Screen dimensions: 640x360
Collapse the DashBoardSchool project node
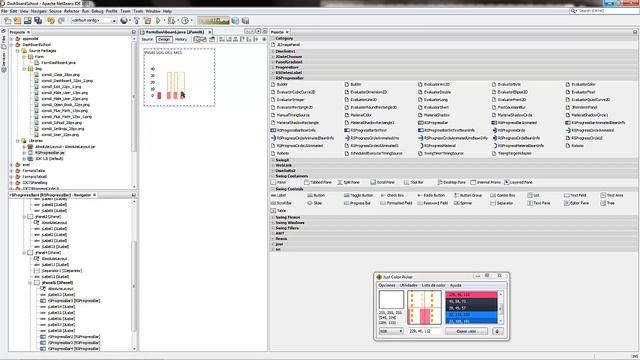(x=12, y=44)
